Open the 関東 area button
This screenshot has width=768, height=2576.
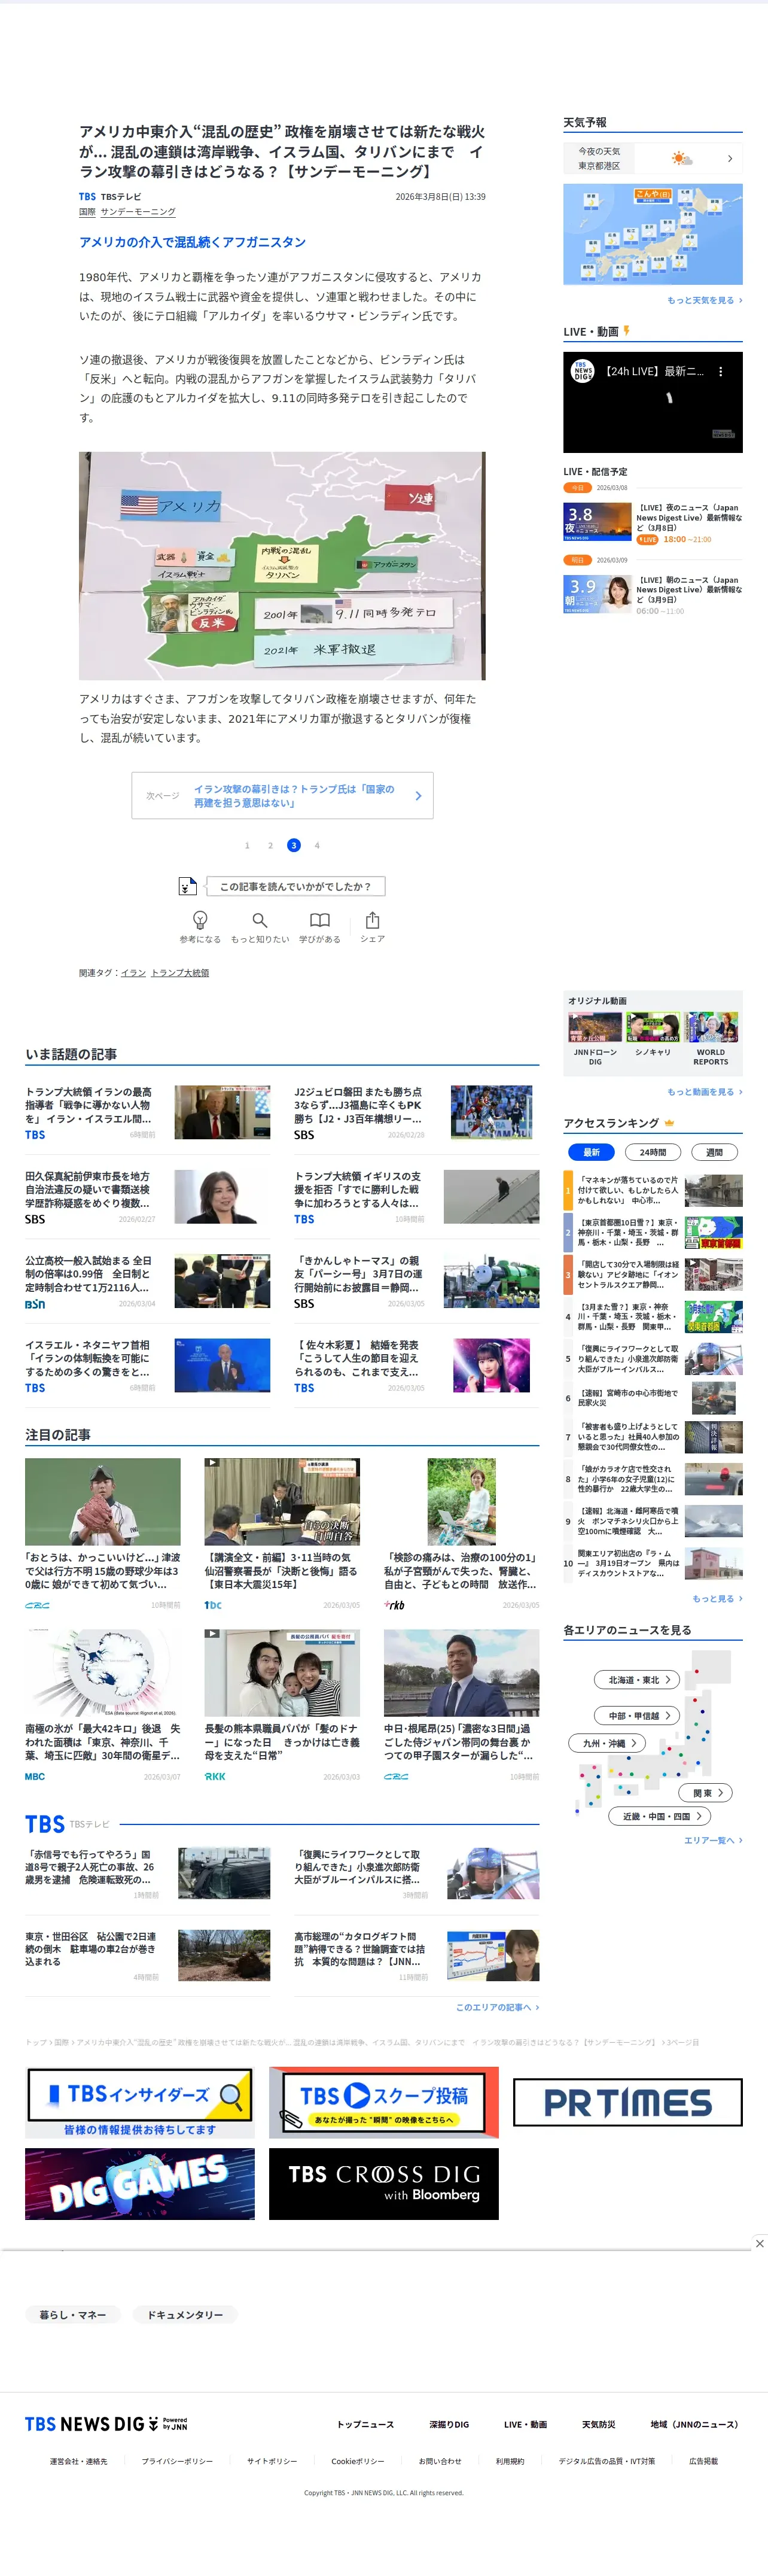(706, 1792)
